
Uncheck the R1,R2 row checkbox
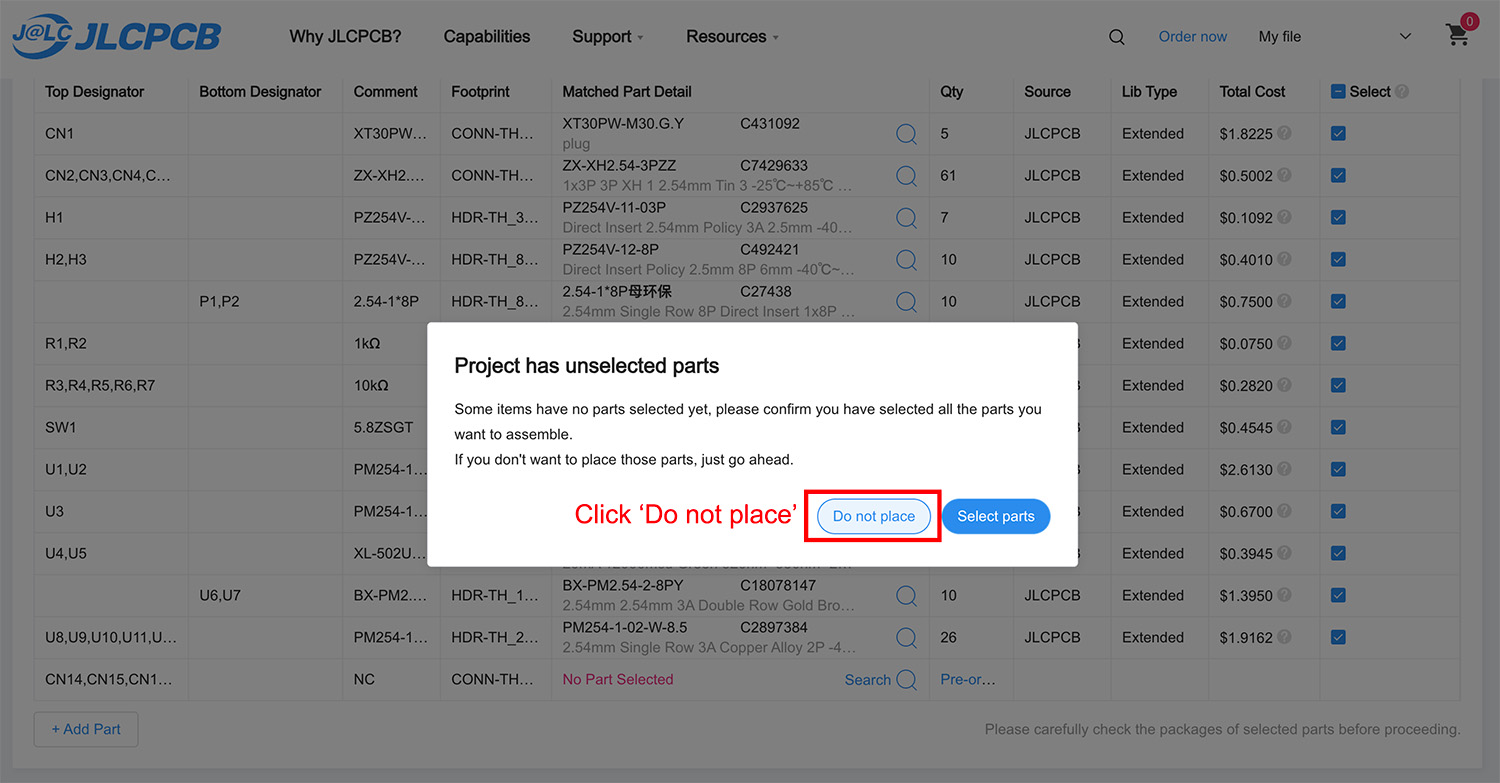tap(1338, 343)
